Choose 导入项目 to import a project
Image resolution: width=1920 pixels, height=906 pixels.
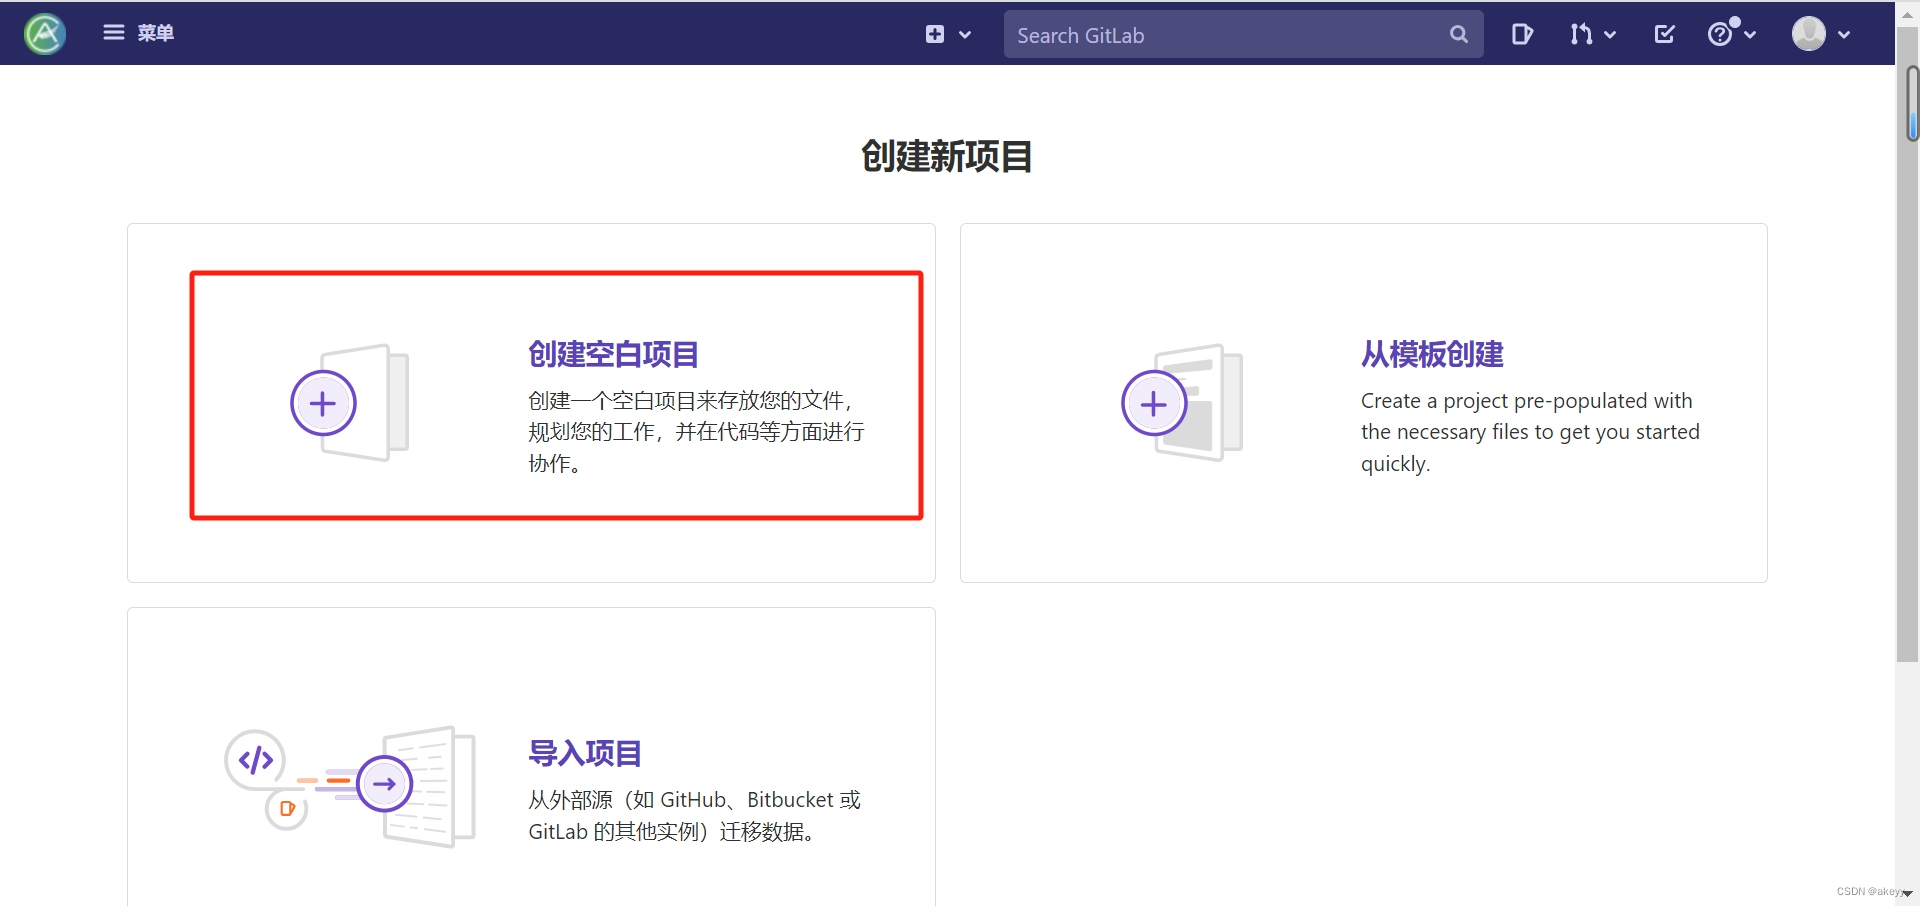[584, 753]
